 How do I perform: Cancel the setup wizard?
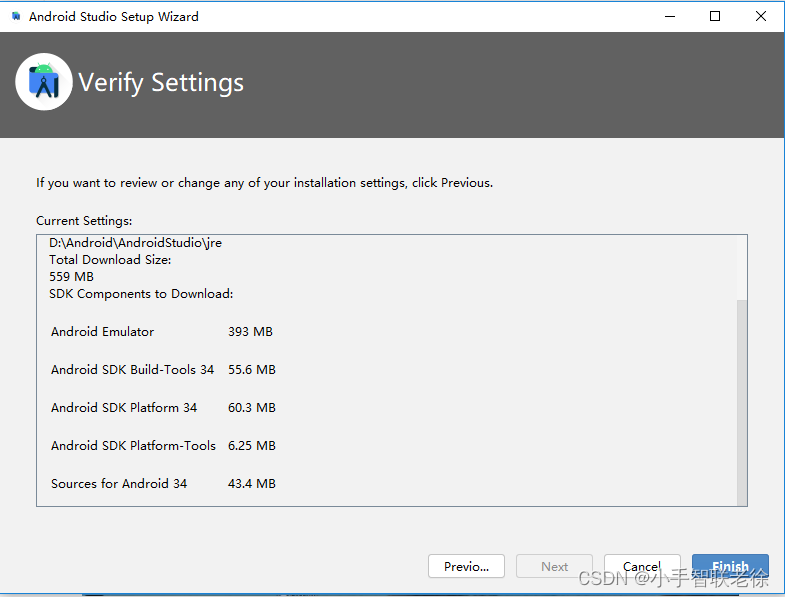pos(642,566)
